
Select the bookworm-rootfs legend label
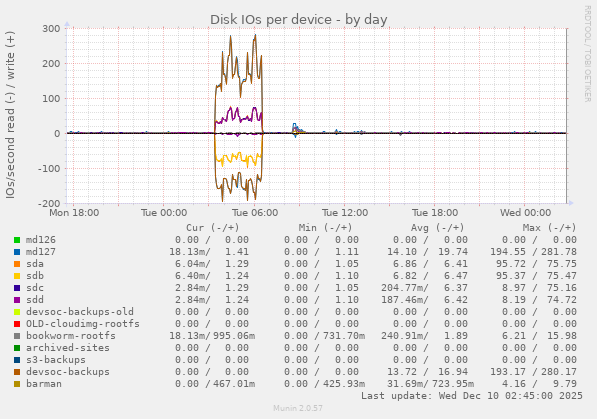click(x=71, y=336)
